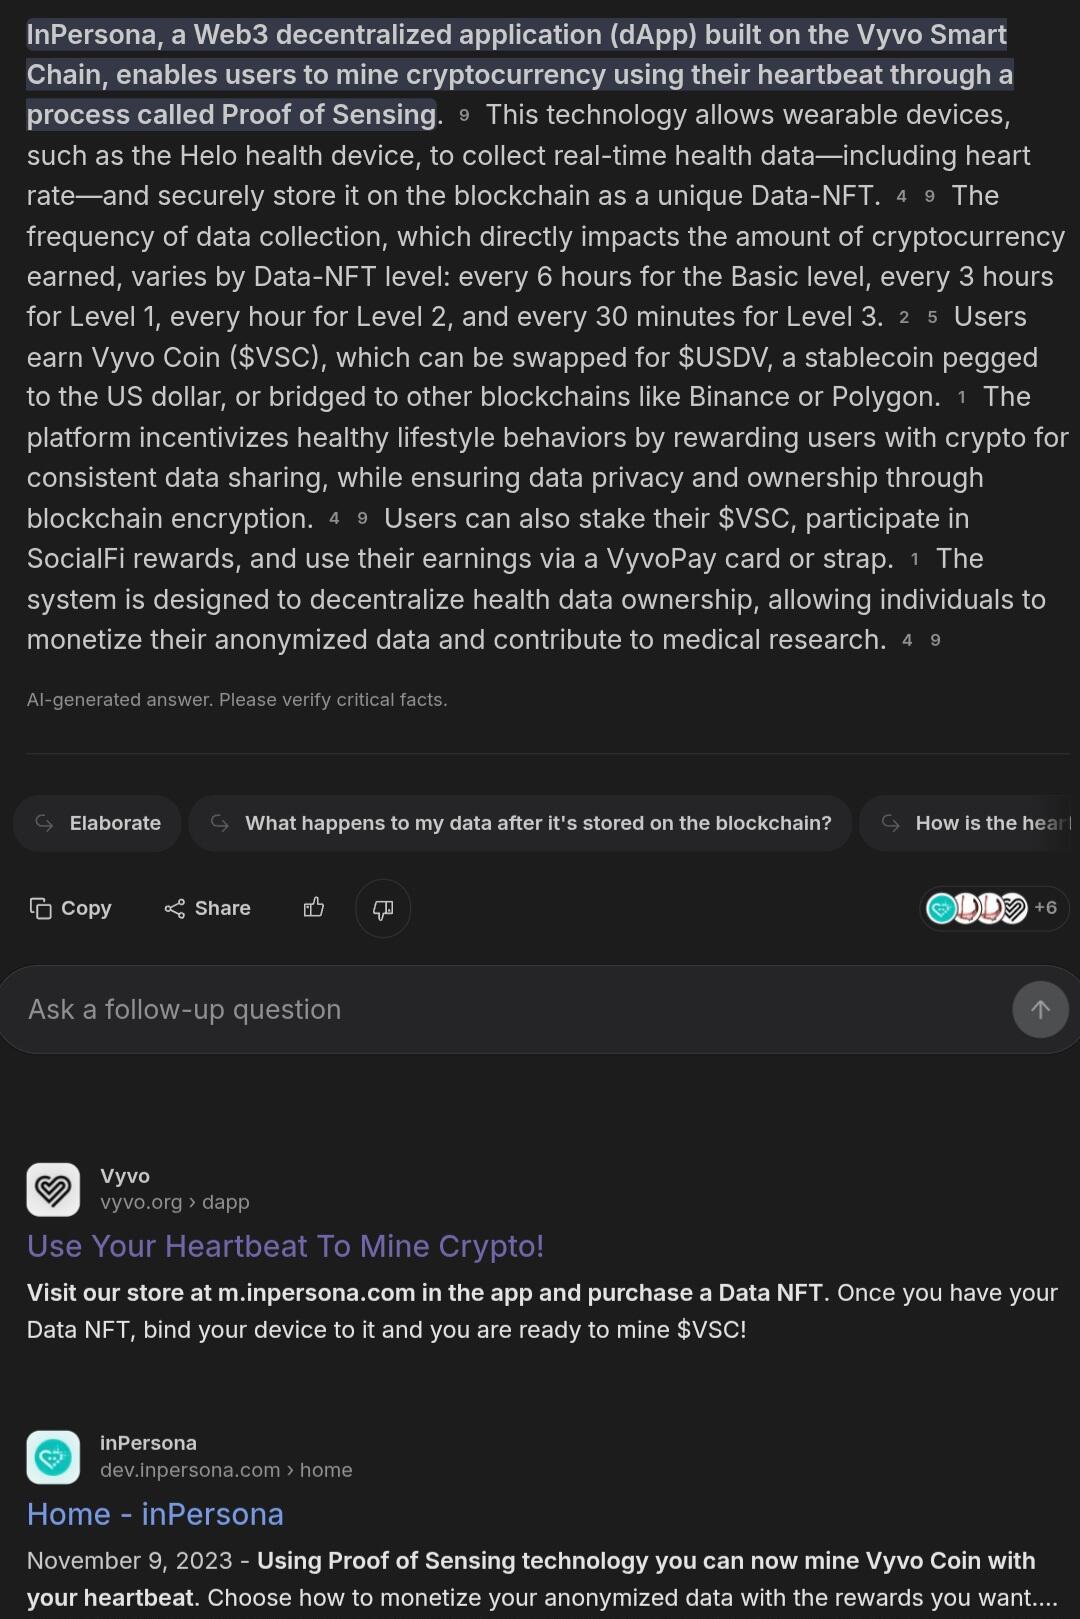
Task: Click the thumbs down icon
Action: click(383, 908)
